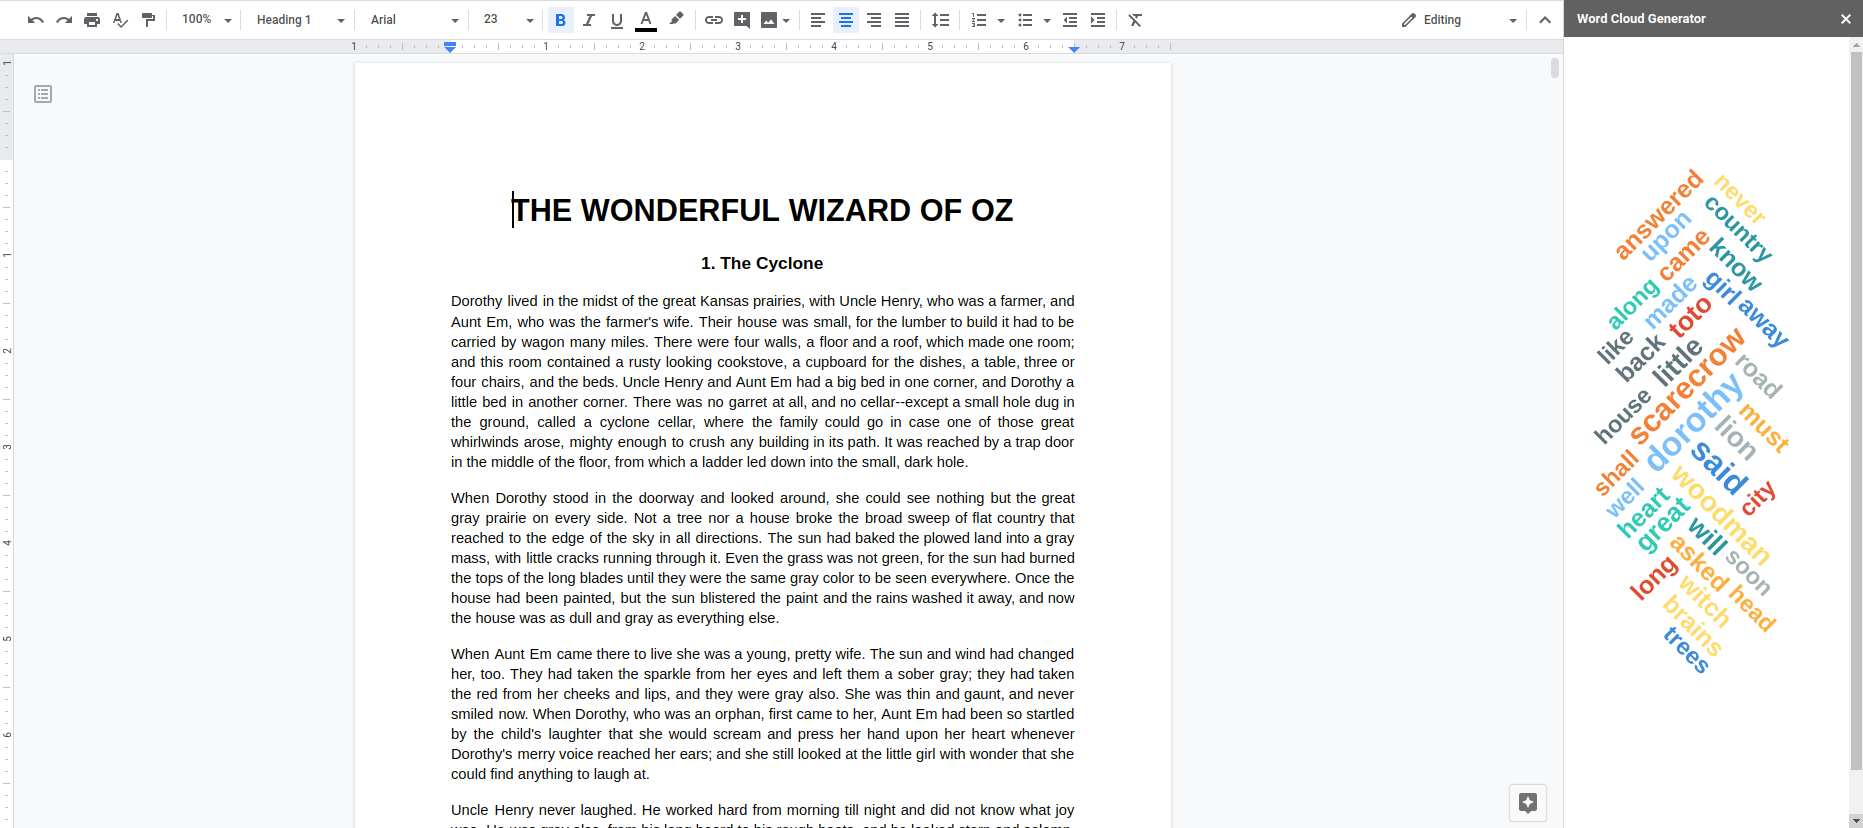1863x828 pixels.
Task: Apply numbered list
Action: [x=979, y=20]
